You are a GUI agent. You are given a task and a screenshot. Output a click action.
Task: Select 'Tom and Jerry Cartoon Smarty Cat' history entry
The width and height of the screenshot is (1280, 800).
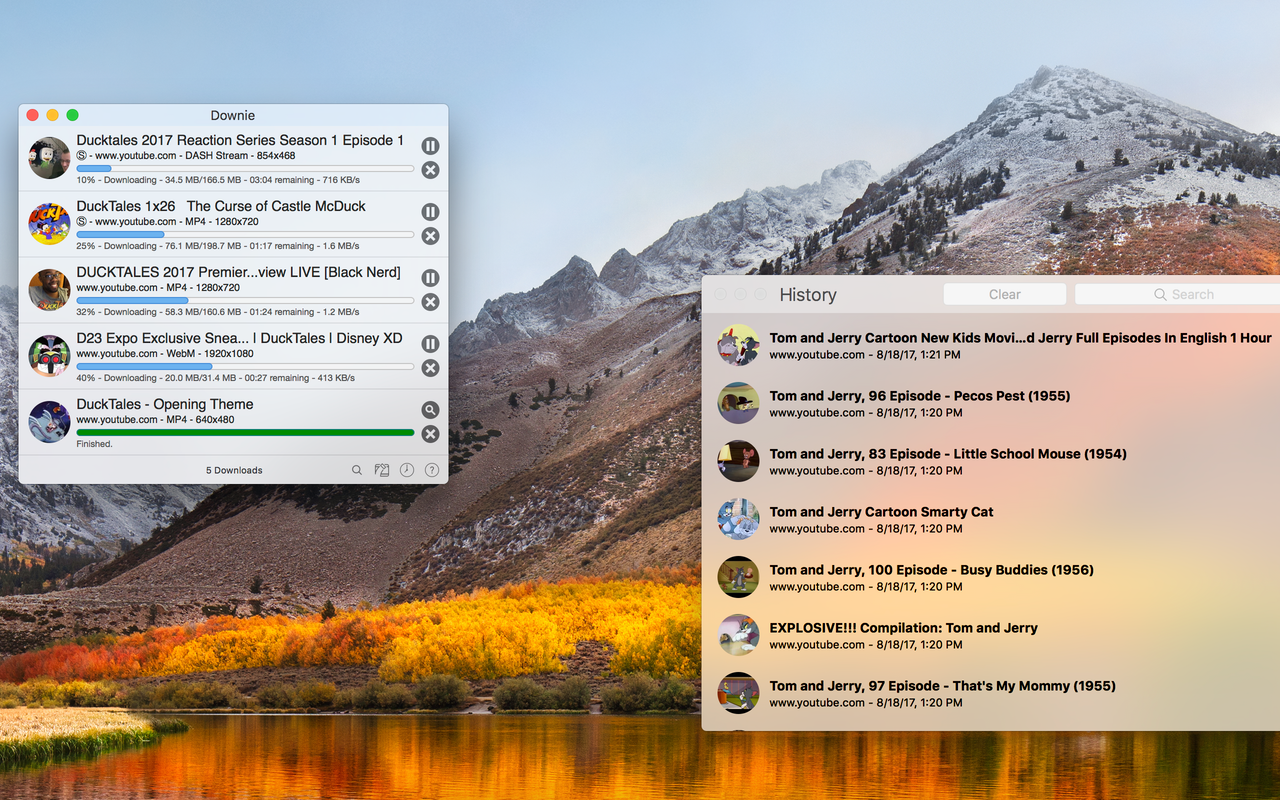(881, 512)
